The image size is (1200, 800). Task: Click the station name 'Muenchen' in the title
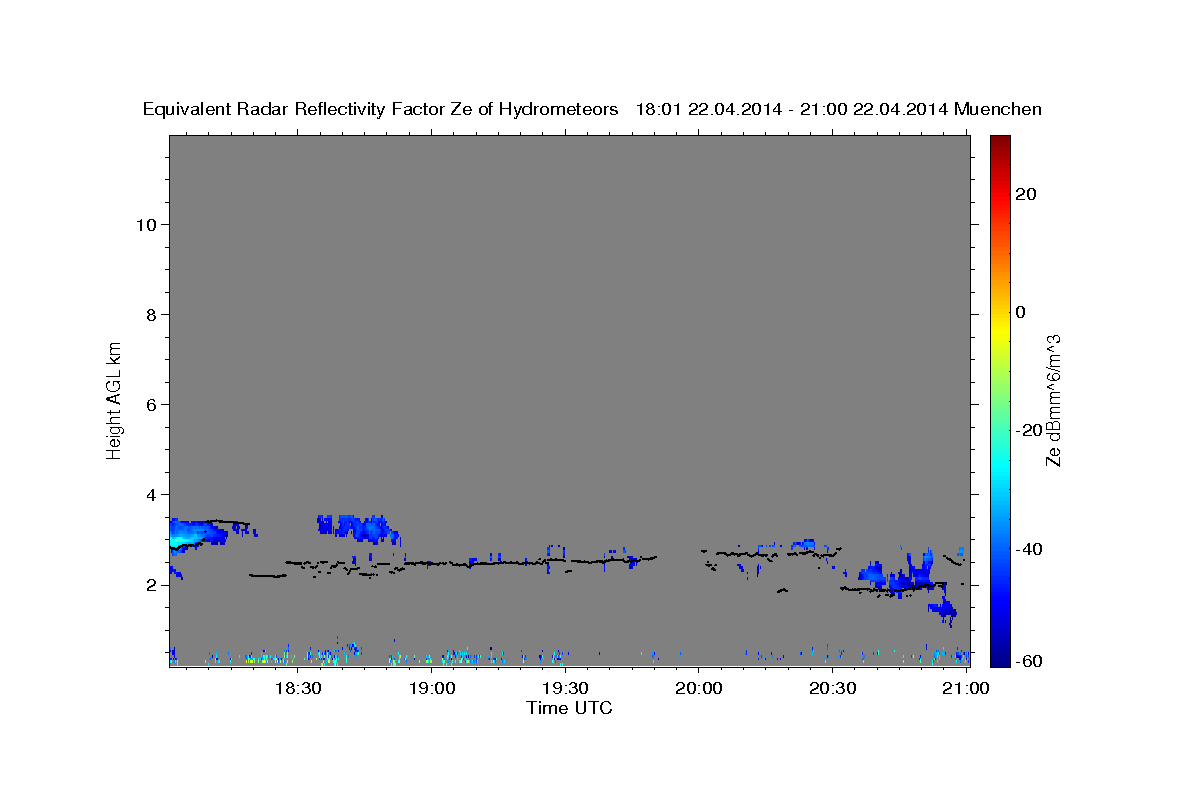click(x=999, y=110)
